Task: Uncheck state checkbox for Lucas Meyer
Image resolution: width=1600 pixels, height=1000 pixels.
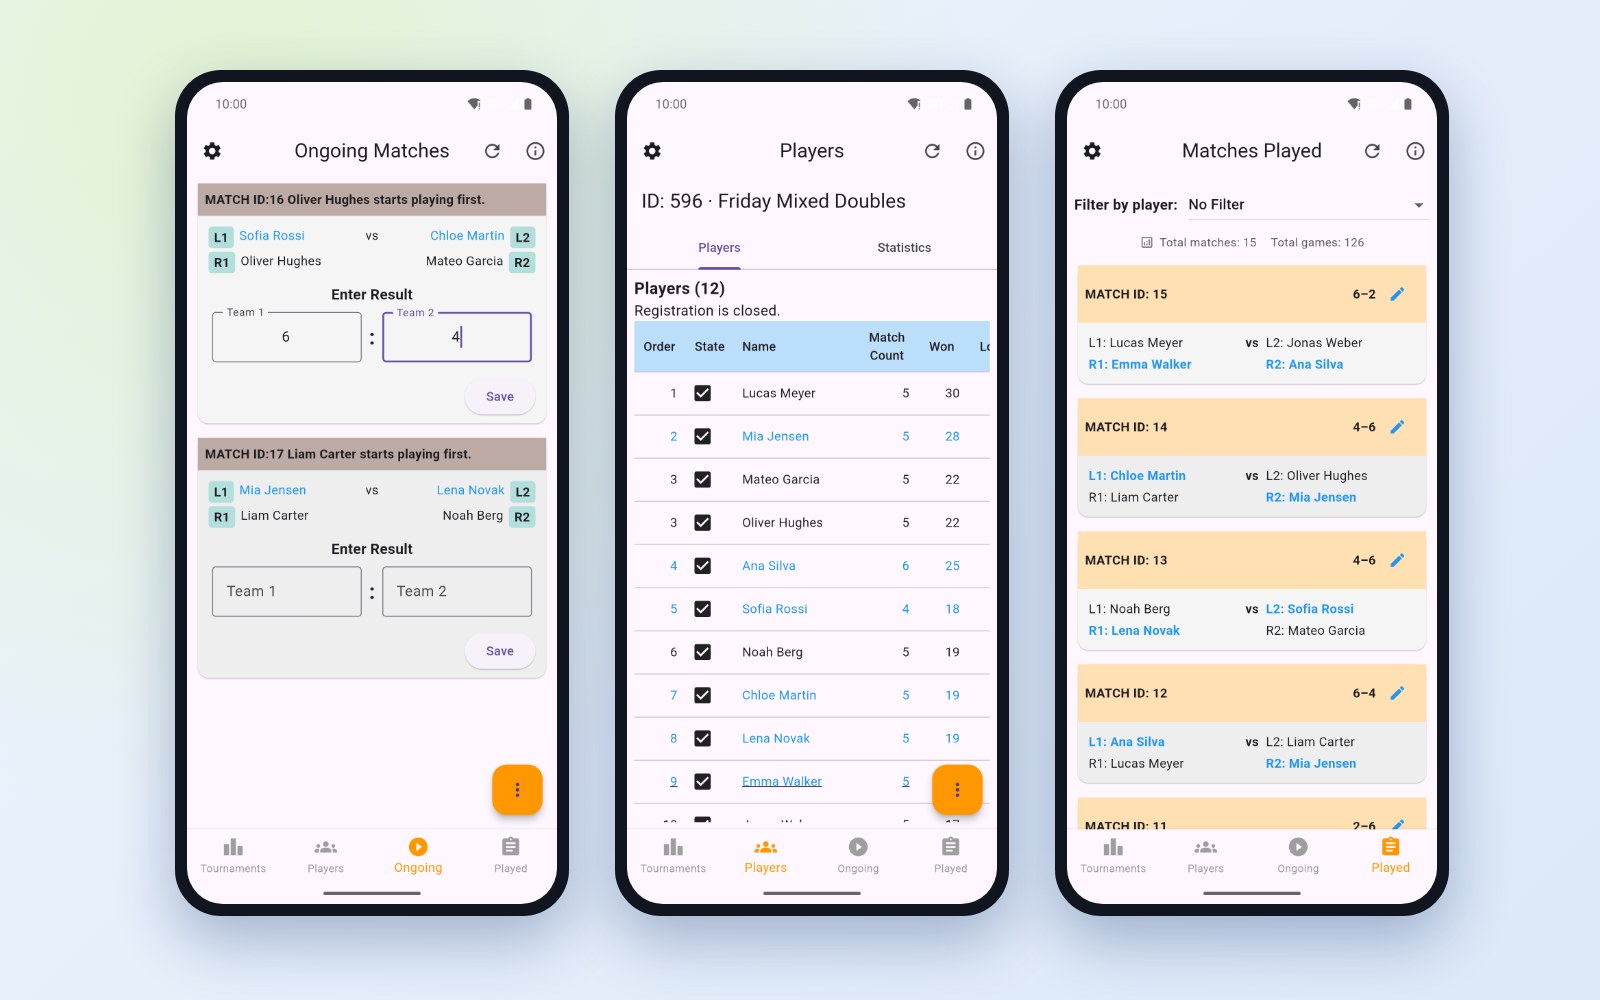Action: 703,393
